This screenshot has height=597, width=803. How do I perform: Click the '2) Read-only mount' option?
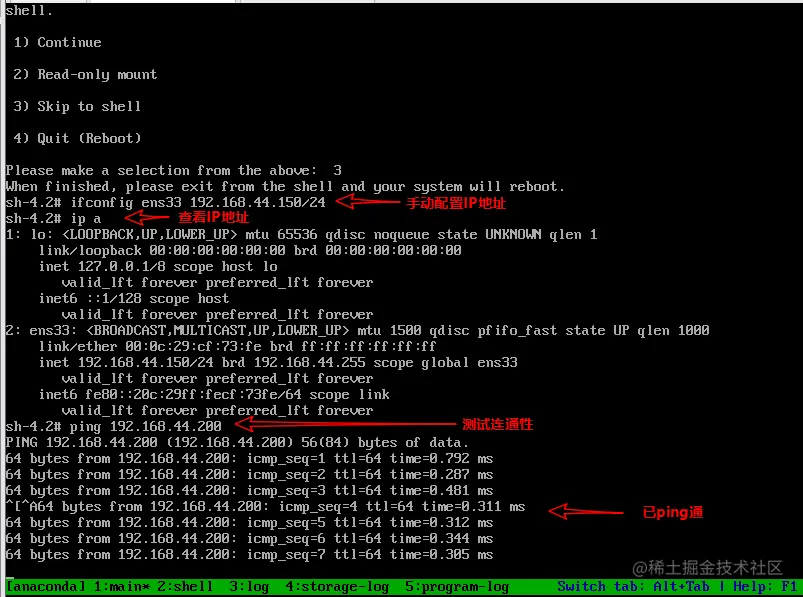click(x=85, y=75)
